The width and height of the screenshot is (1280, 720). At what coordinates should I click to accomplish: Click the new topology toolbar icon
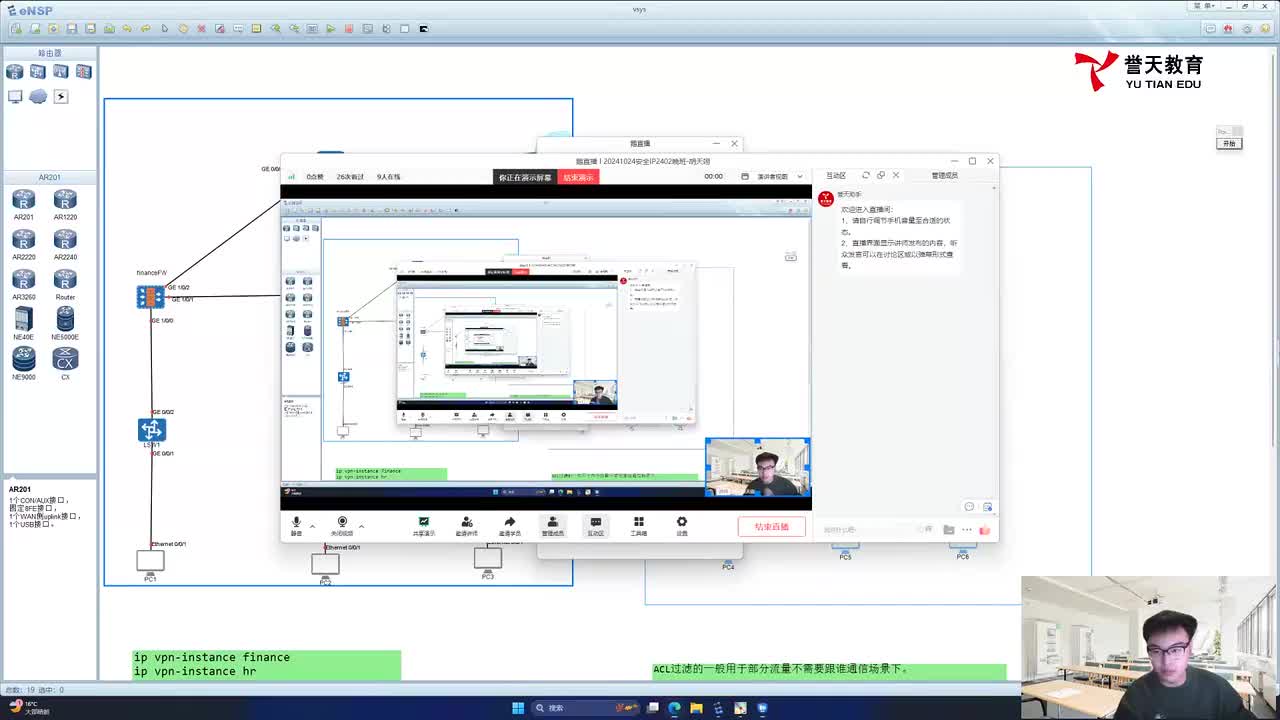16,28
